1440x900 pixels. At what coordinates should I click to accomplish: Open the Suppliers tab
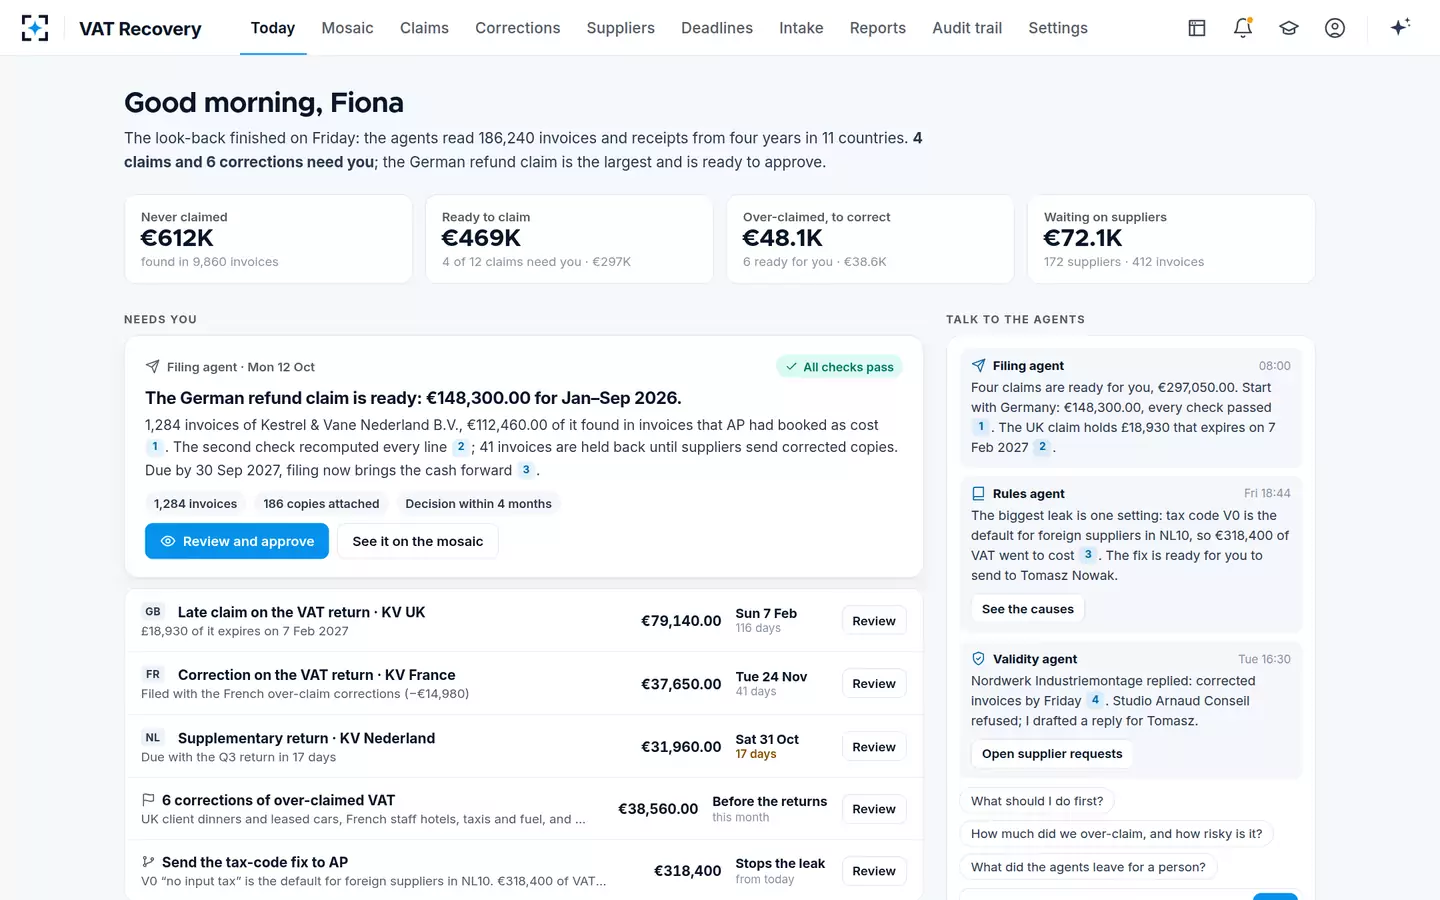click(x=620, y=28)
